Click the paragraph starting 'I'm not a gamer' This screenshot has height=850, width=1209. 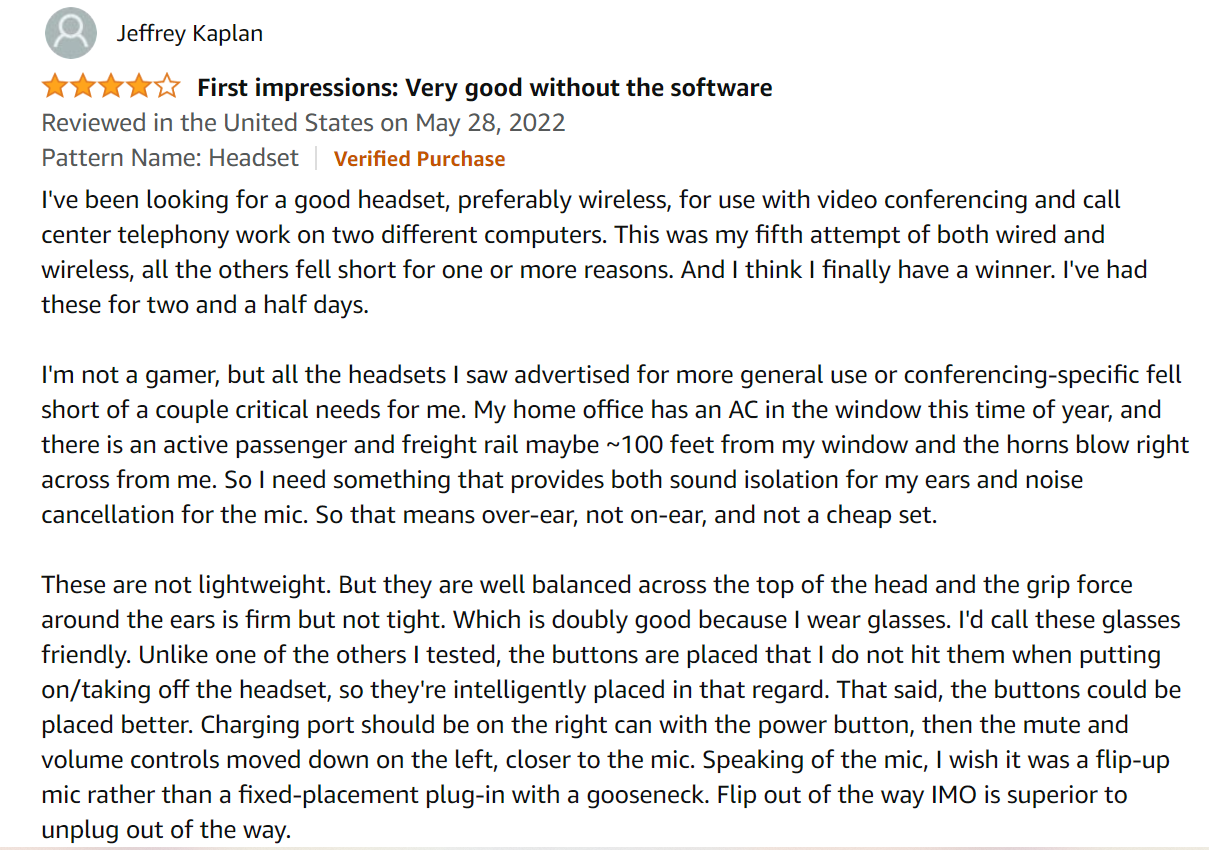tap(612, 445)
